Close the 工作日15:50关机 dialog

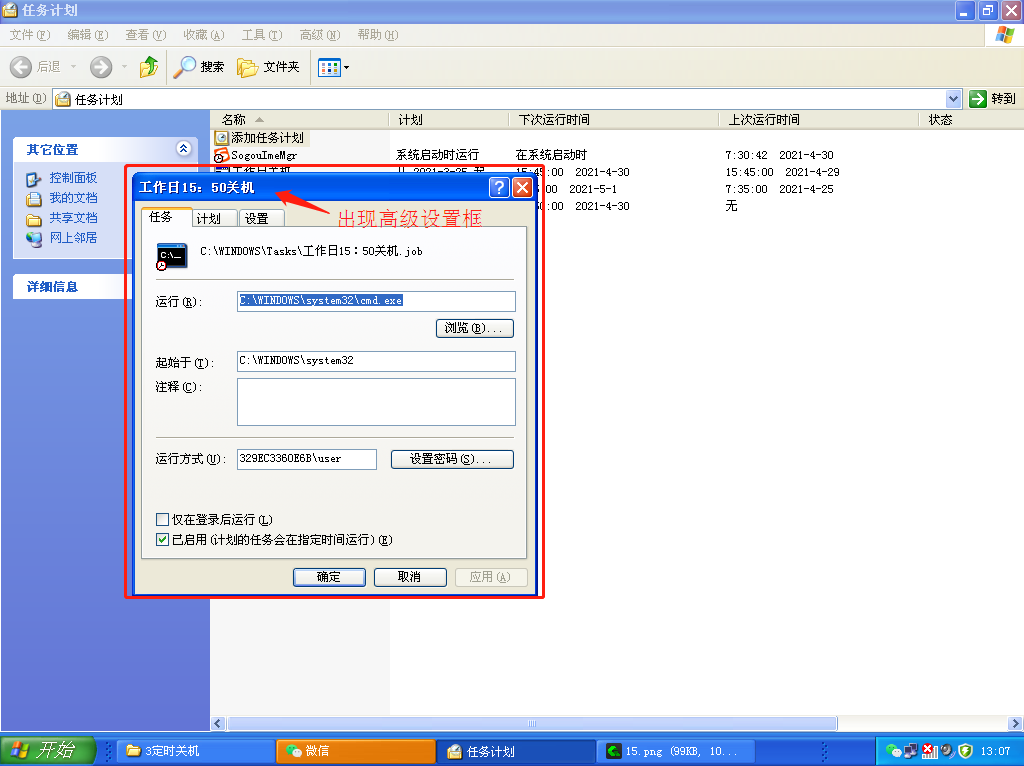click(x=522, y=188)
